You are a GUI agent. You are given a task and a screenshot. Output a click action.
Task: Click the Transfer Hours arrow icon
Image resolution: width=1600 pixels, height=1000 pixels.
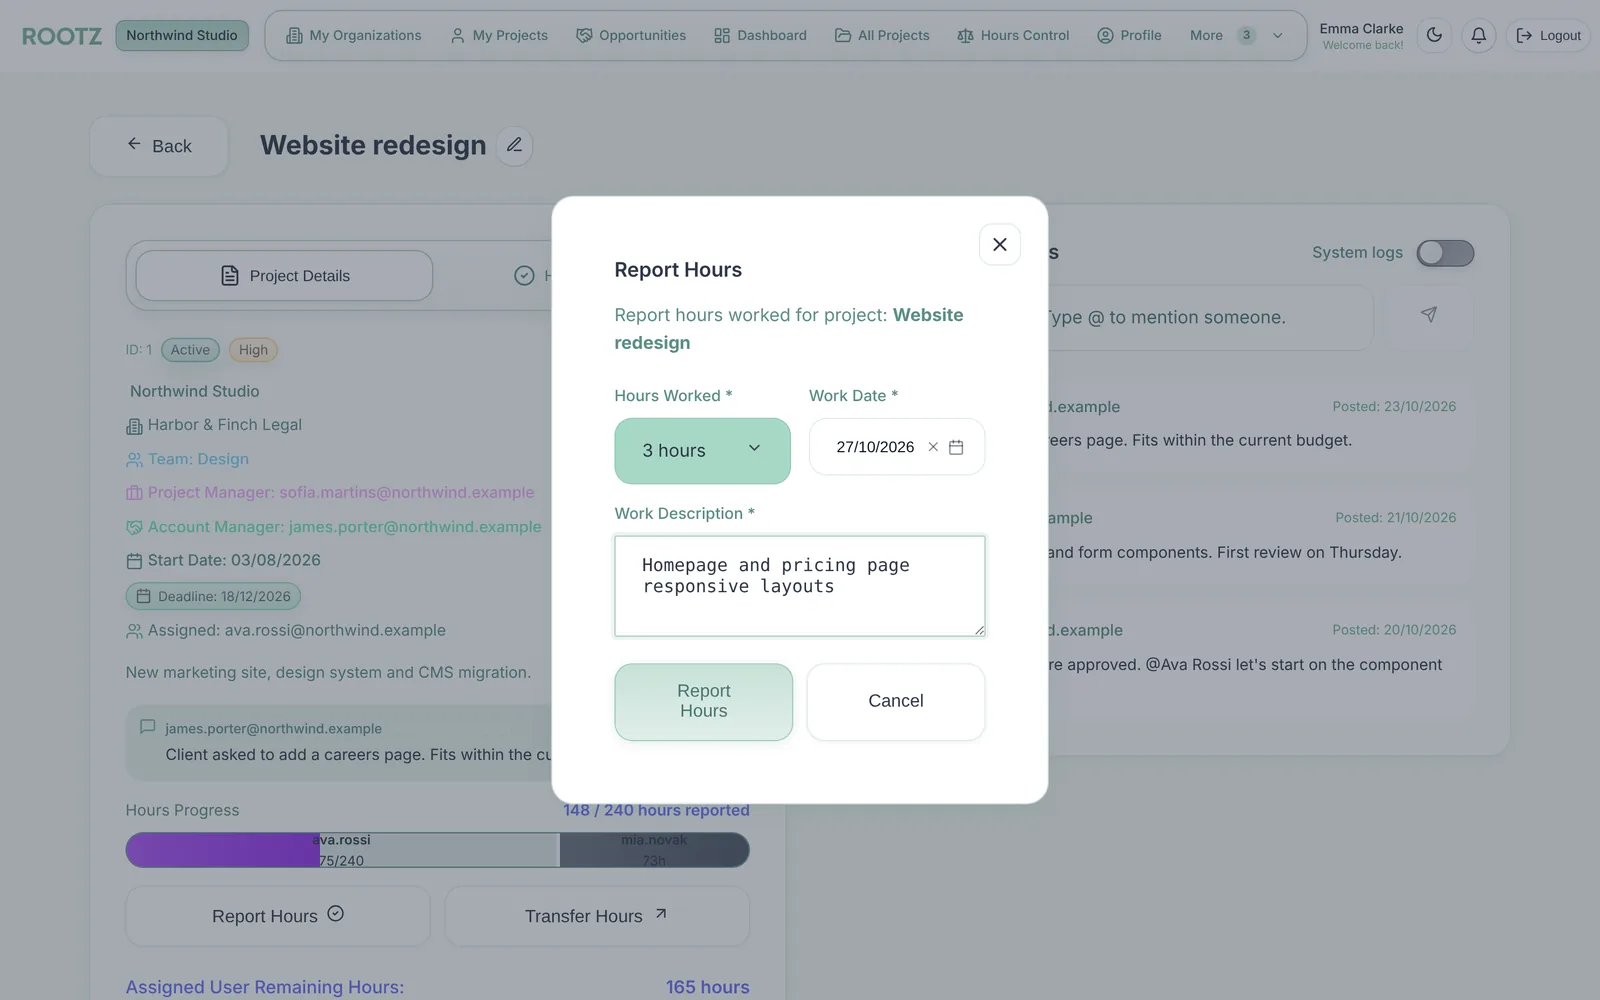click(x=660, y=914)
